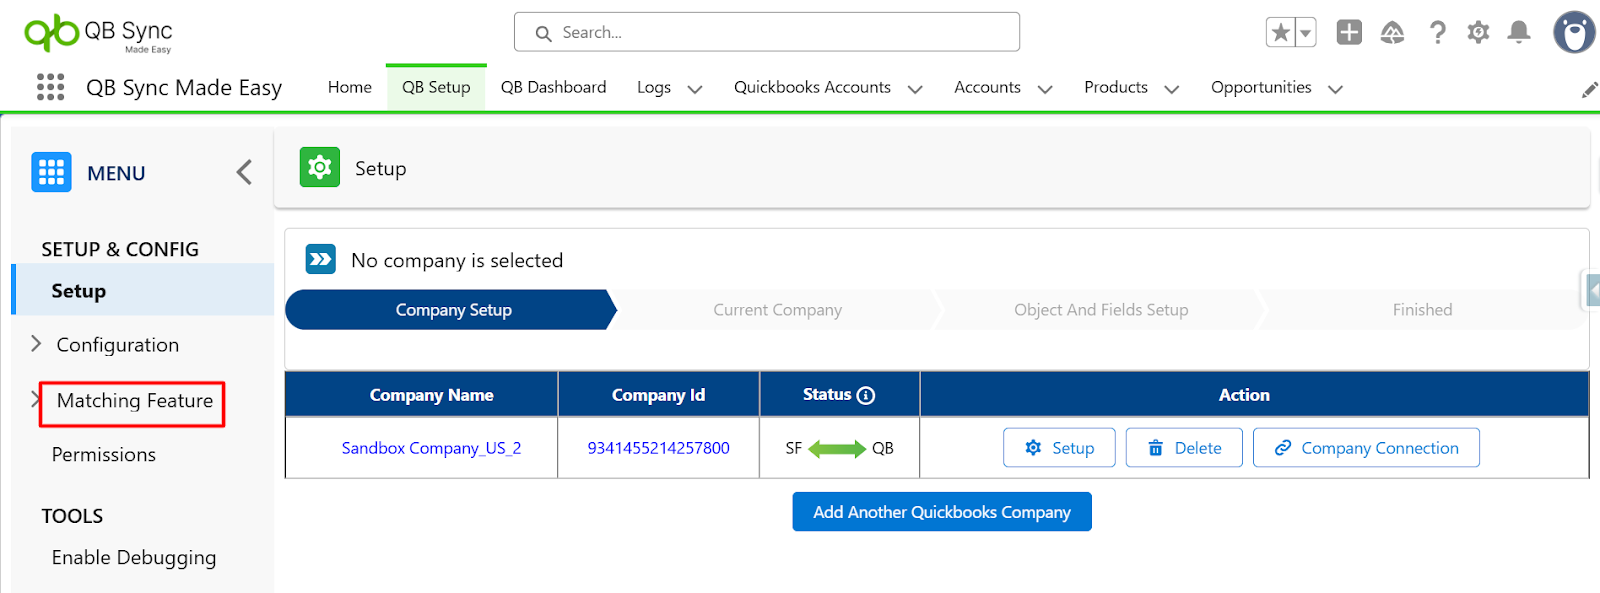Expand the Configuration menu item

(36, 344)
